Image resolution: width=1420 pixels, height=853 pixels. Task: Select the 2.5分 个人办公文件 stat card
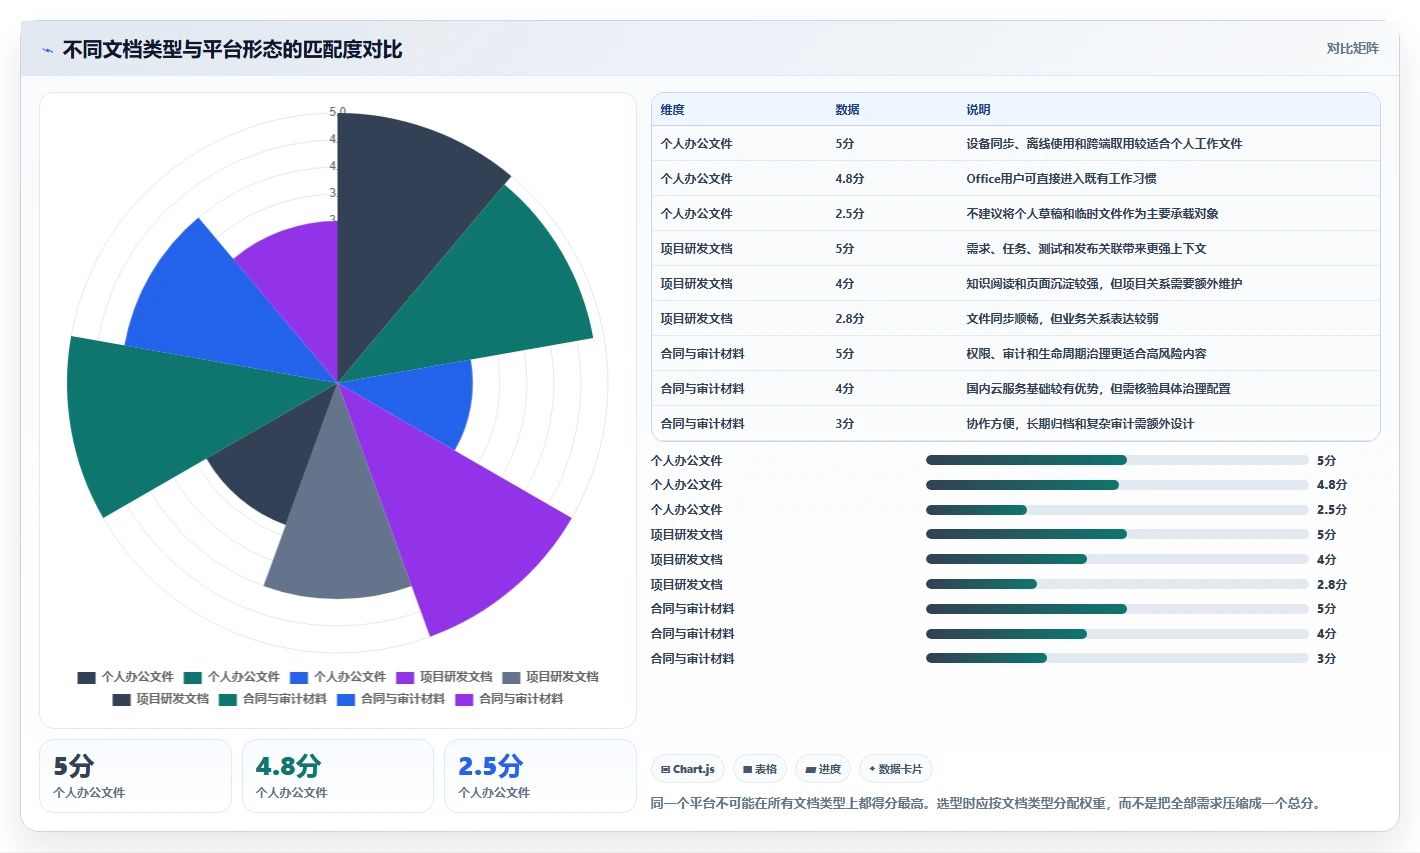[540, 776]
